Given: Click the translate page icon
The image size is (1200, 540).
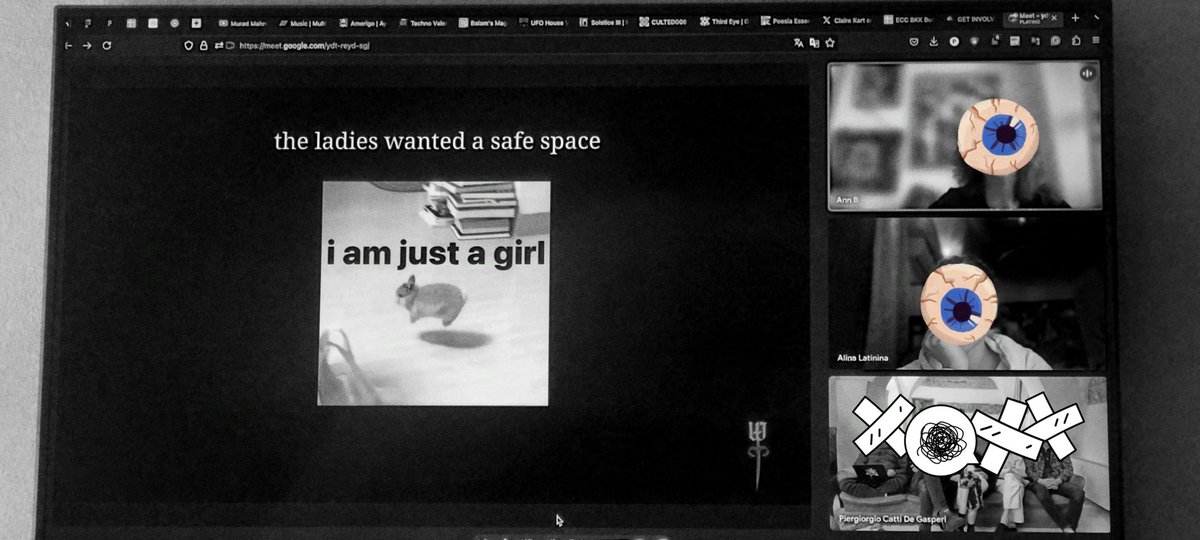Looking at the screenshot, I should click(798, 43).
